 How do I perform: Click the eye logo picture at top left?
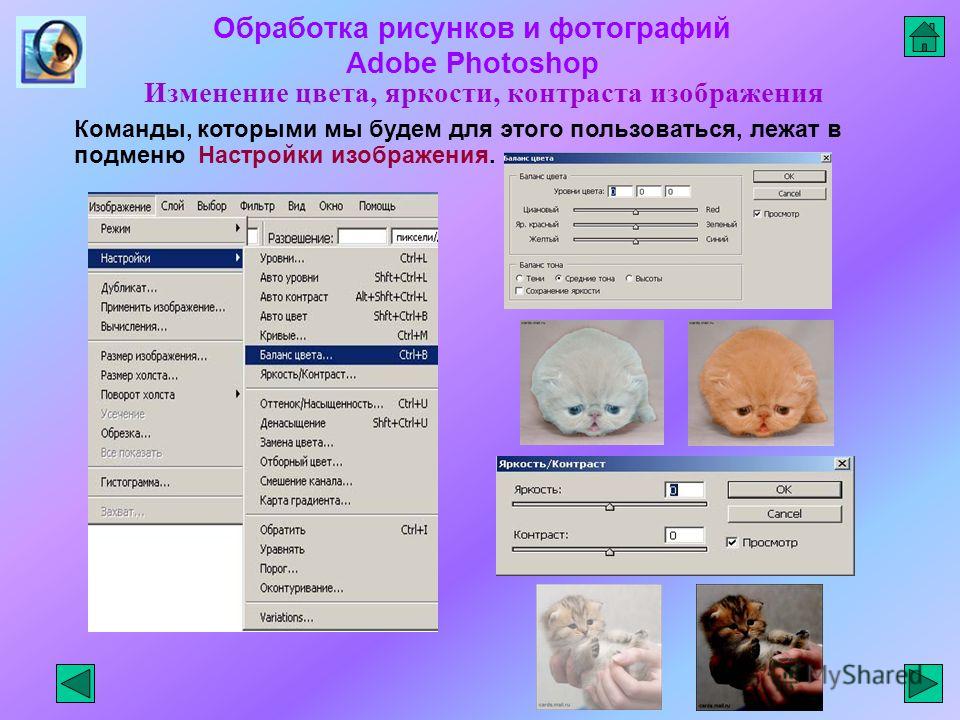(x=51, y=51)
